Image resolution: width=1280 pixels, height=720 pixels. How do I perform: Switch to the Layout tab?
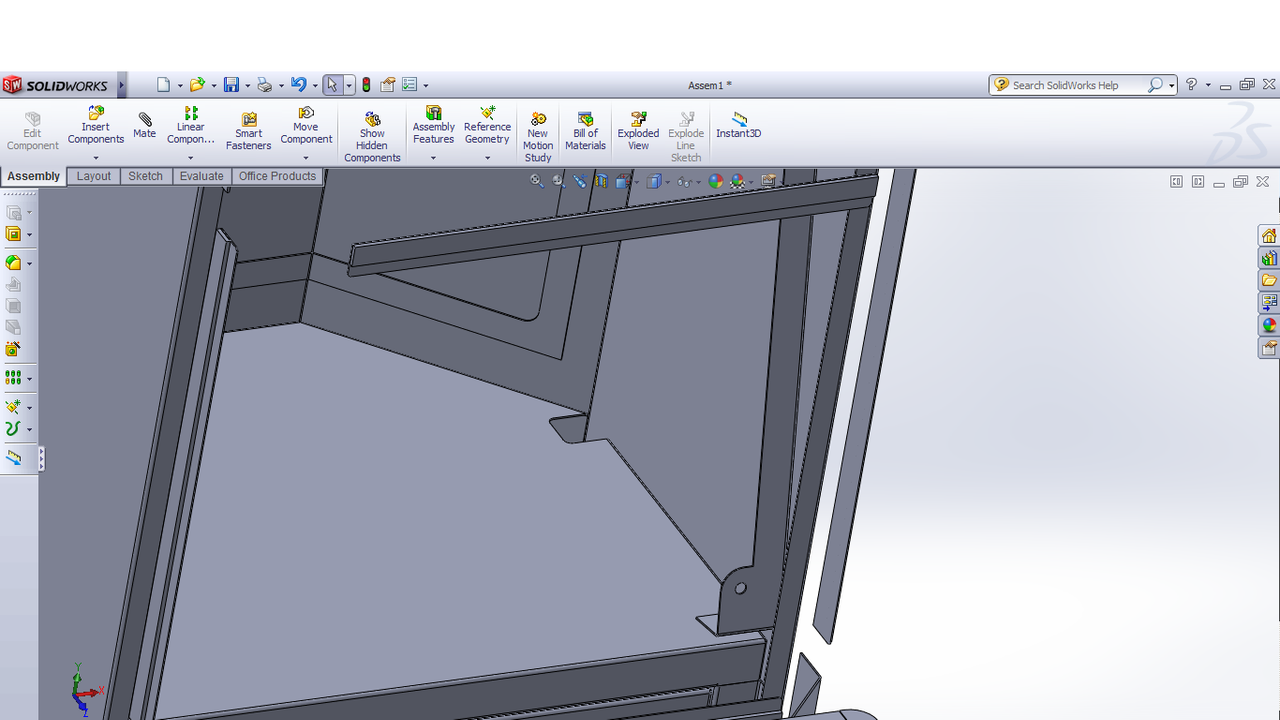(94, 176)
